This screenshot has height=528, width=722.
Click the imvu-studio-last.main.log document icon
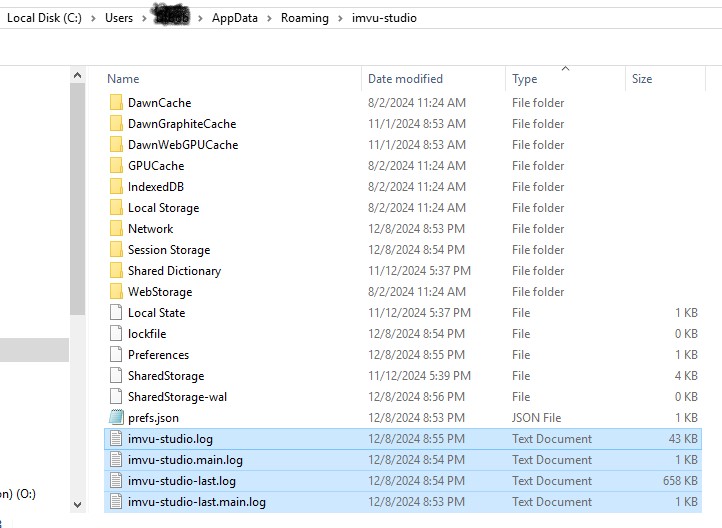coord(116,502)
